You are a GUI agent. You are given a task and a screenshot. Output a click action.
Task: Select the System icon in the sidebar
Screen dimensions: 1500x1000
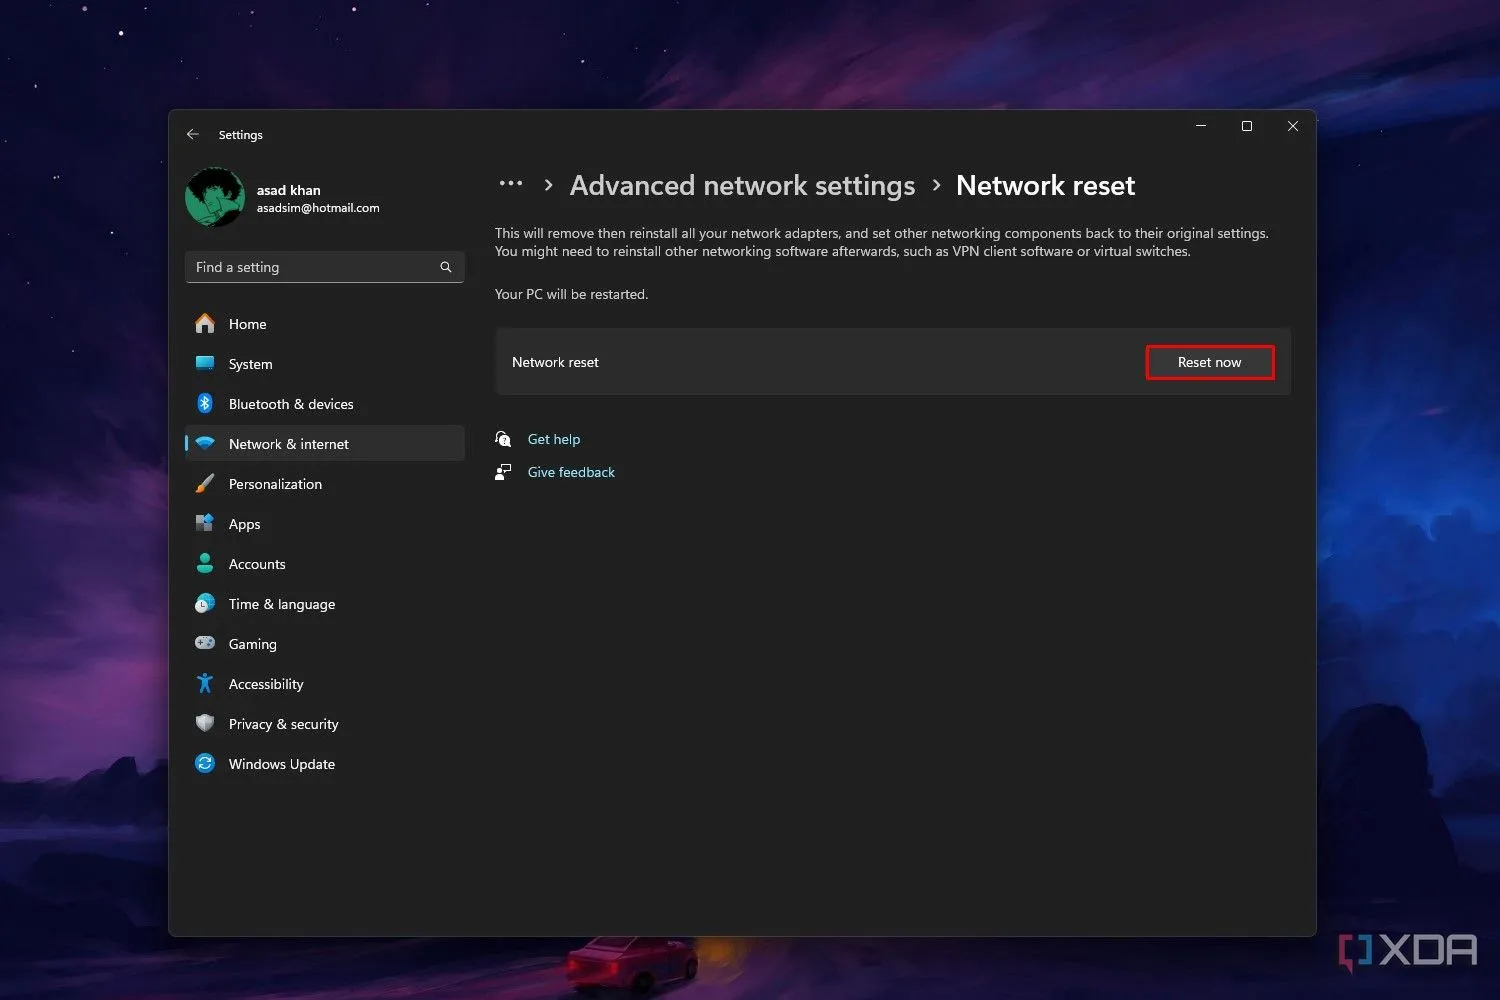(205, 364)
